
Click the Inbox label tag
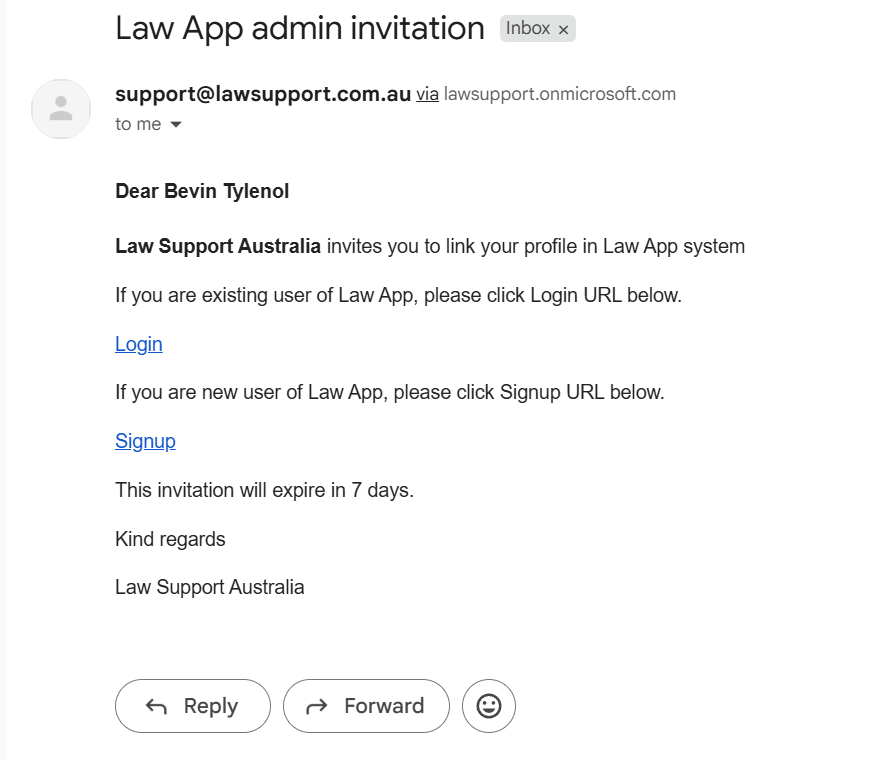(528, 29)
